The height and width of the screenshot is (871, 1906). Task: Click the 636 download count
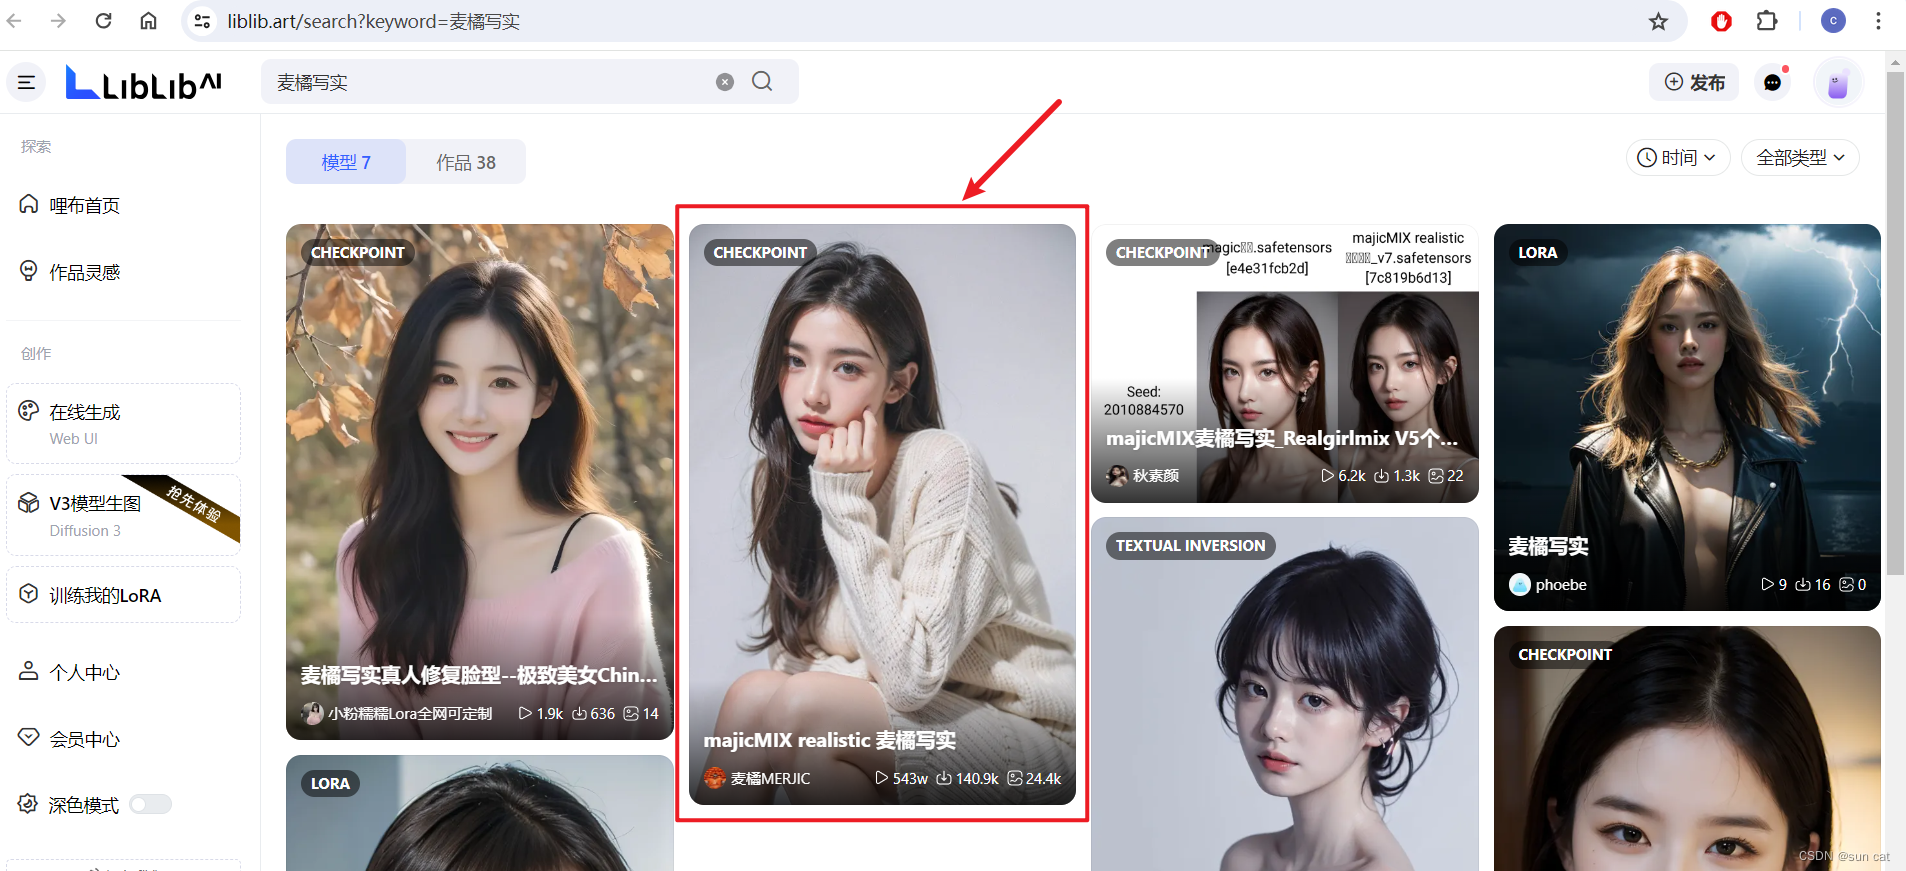[594, 713]
